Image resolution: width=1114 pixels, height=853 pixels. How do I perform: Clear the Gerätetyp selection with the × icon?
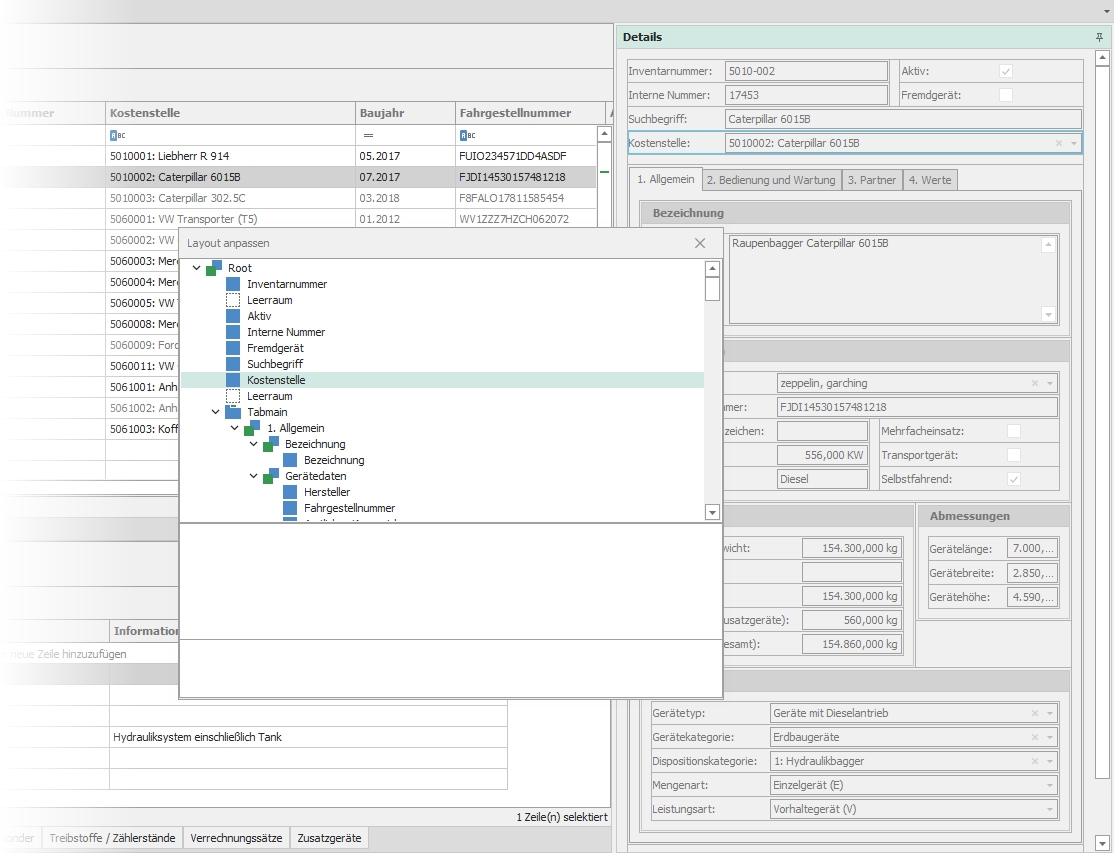1036,712
